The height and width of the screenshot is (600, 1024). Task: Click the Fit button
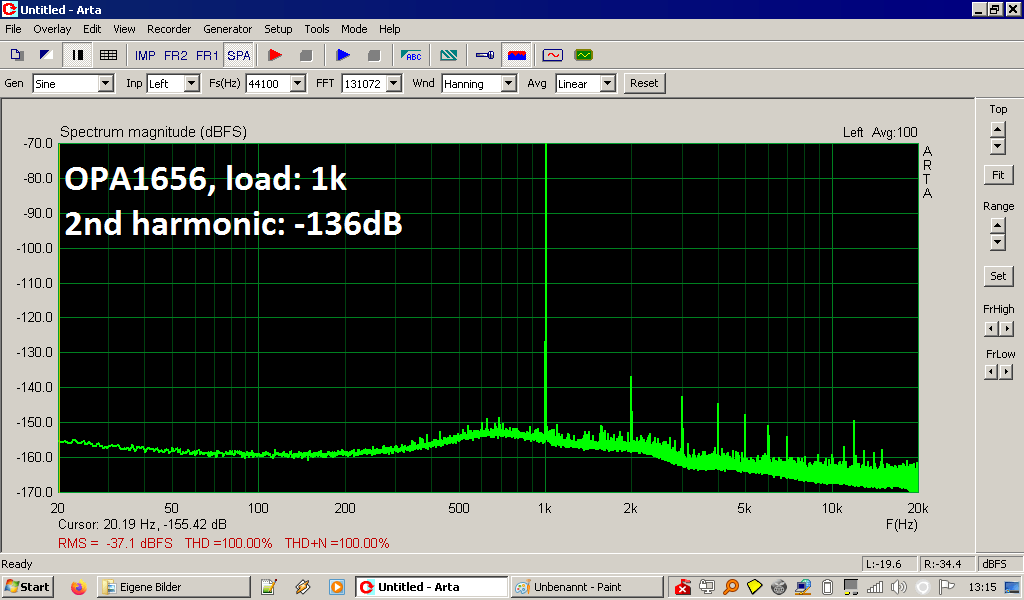pyautogui.click(x=999, y=175)
